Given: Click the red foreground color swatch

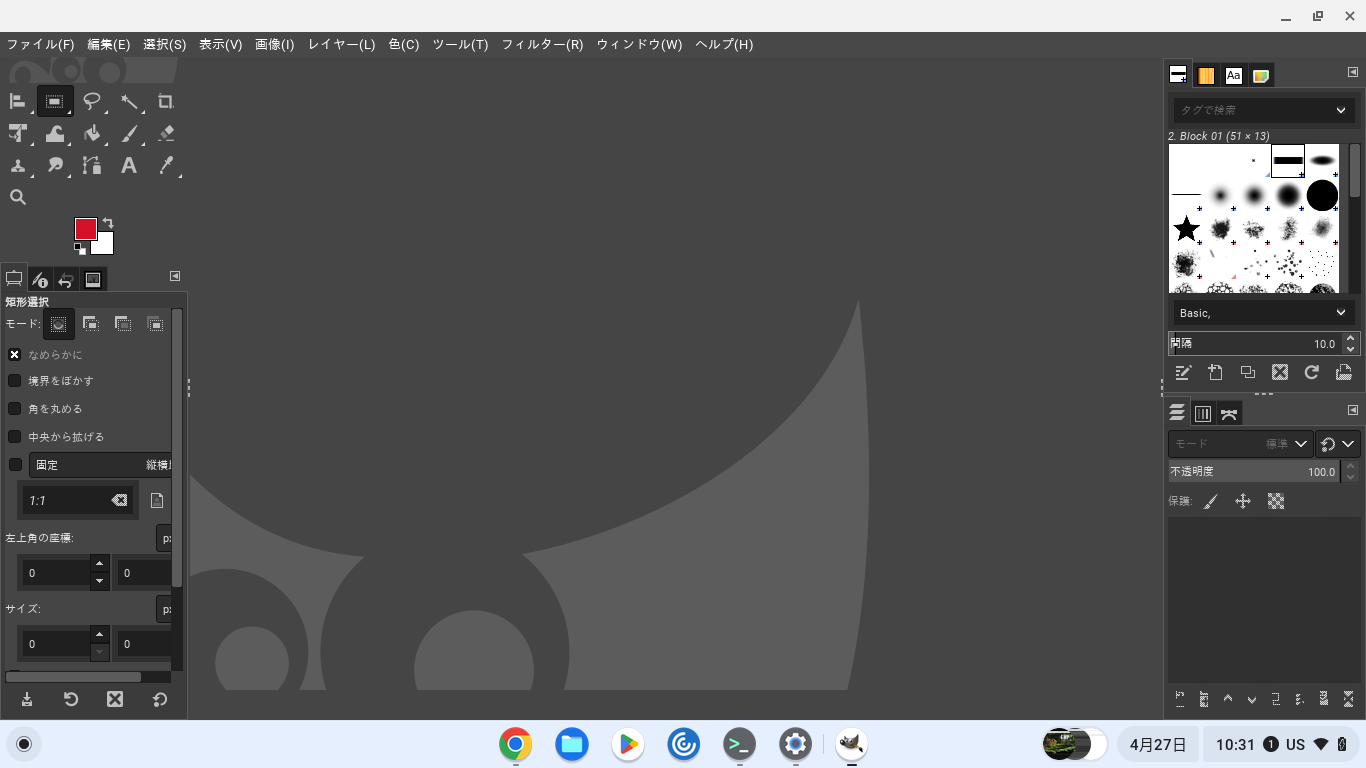Looking at the screenshot, I should tap(85, 229).
